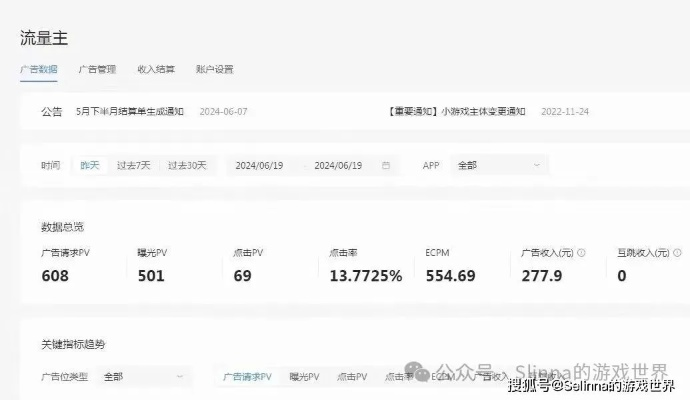Click the 广告请求PV value 608
Screen dimensions: 690x400
[55, 276]
